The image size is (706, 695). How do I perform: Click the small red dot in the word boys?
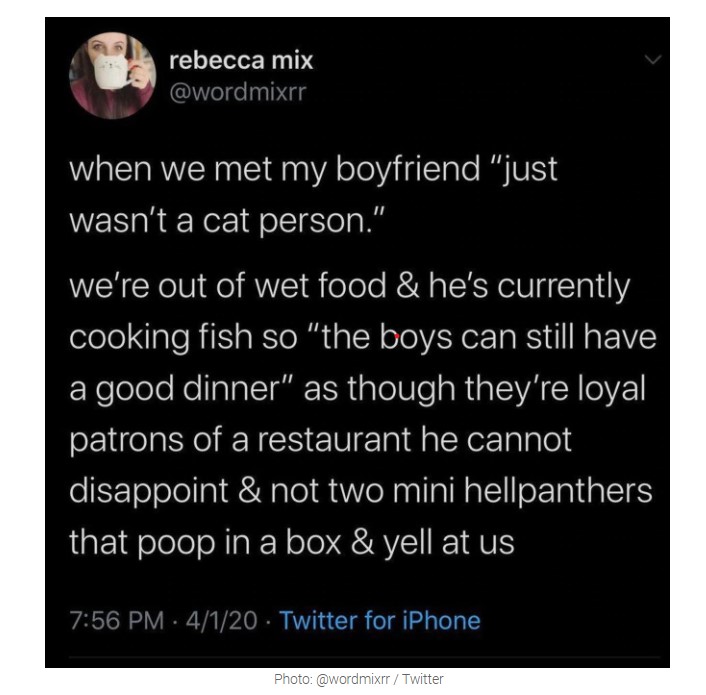coord(397,336)
